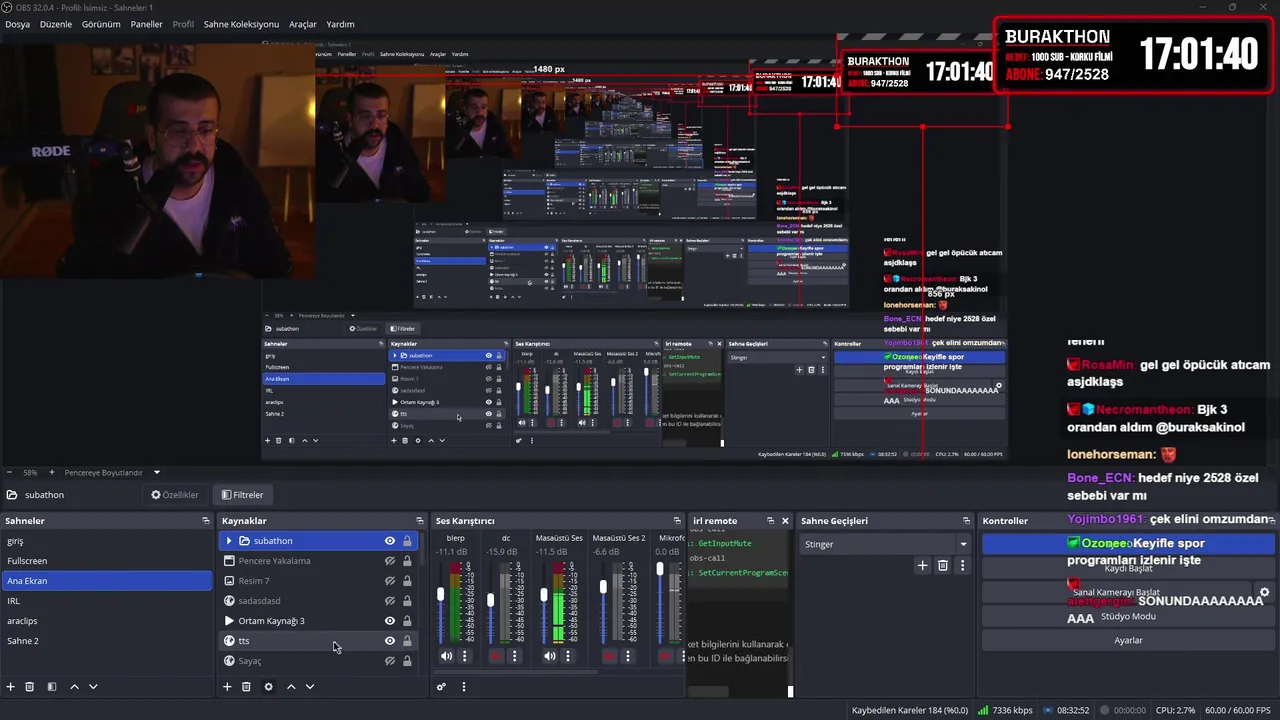Open the Sahne Koleksiyonu menu
Screen dimensions: 1280x720
click(241, 24)
